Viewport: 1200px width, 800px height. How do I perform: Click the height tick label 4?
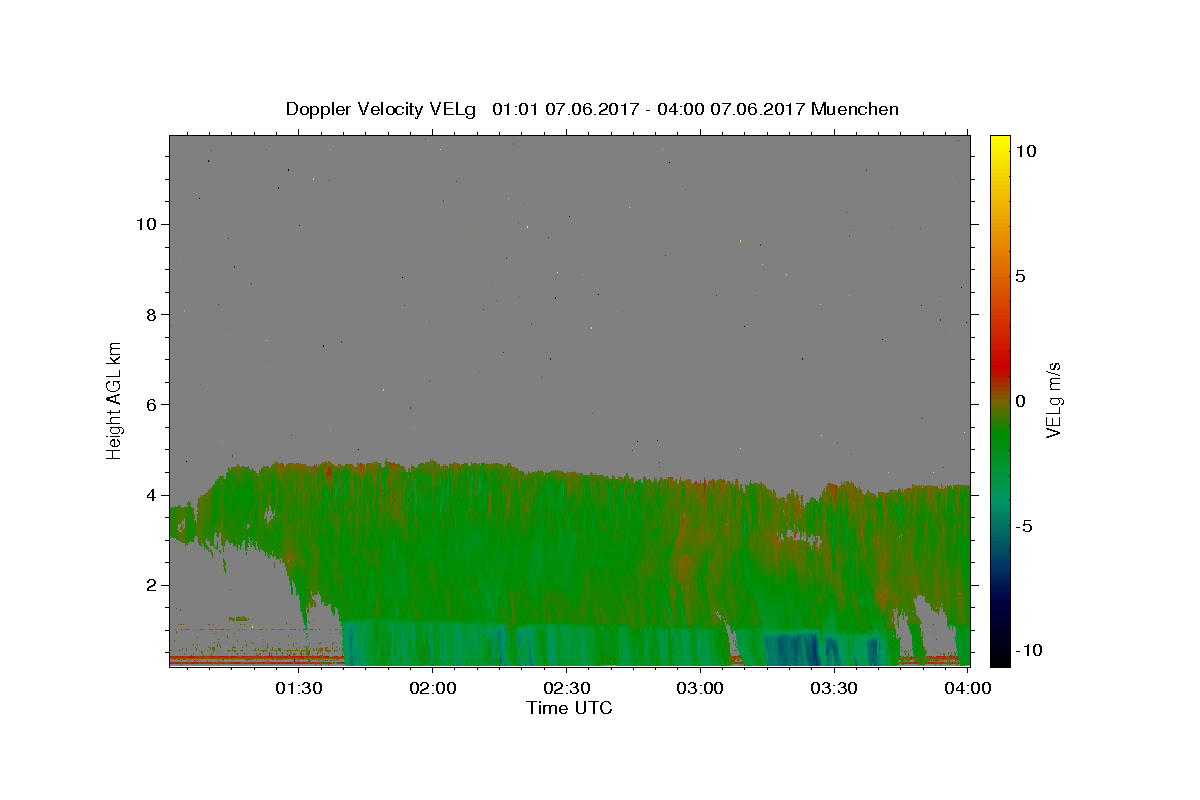[x=152, y=495]
